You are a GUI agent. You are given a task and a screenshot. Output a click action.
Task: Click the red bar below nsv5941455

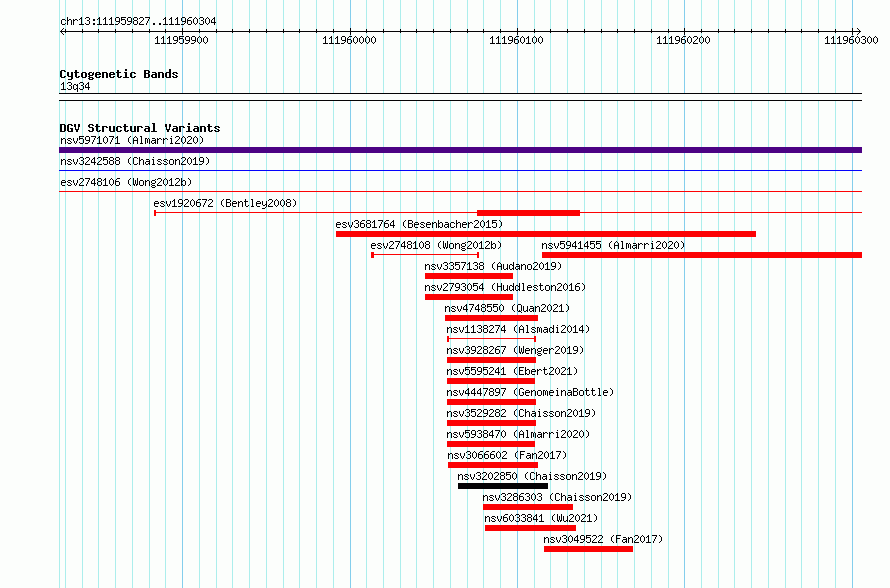[702, 255]
